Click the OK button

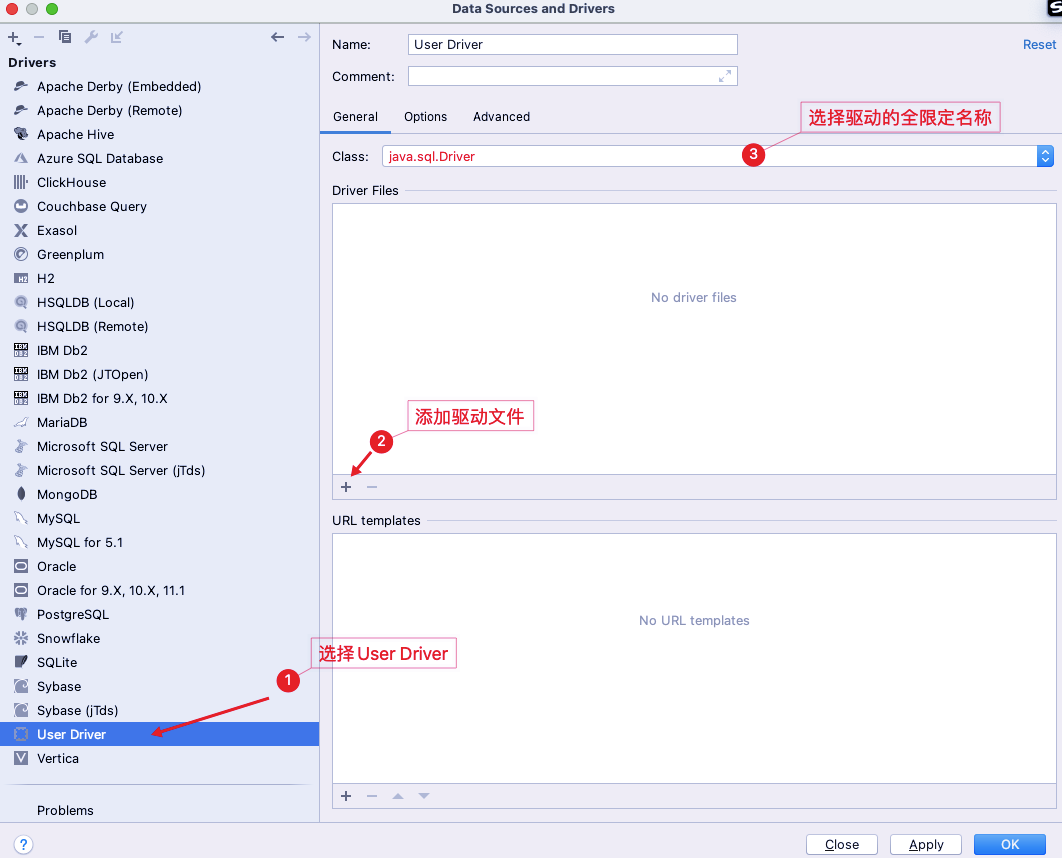[1010, 844]
